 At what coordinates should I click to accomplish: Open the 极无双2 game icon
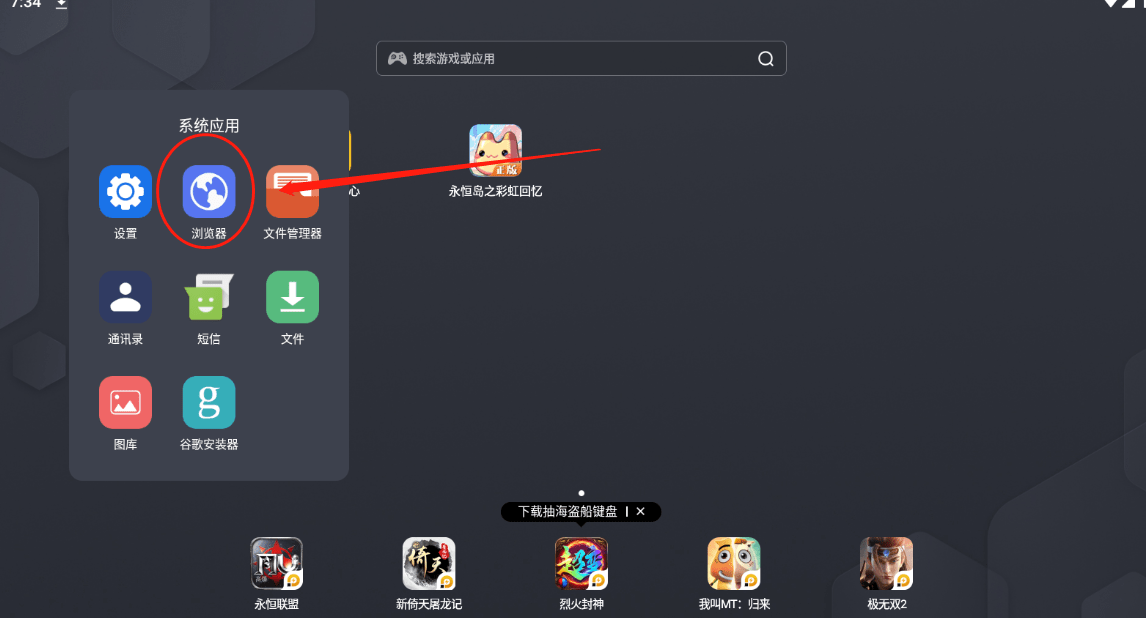[887, 563]
